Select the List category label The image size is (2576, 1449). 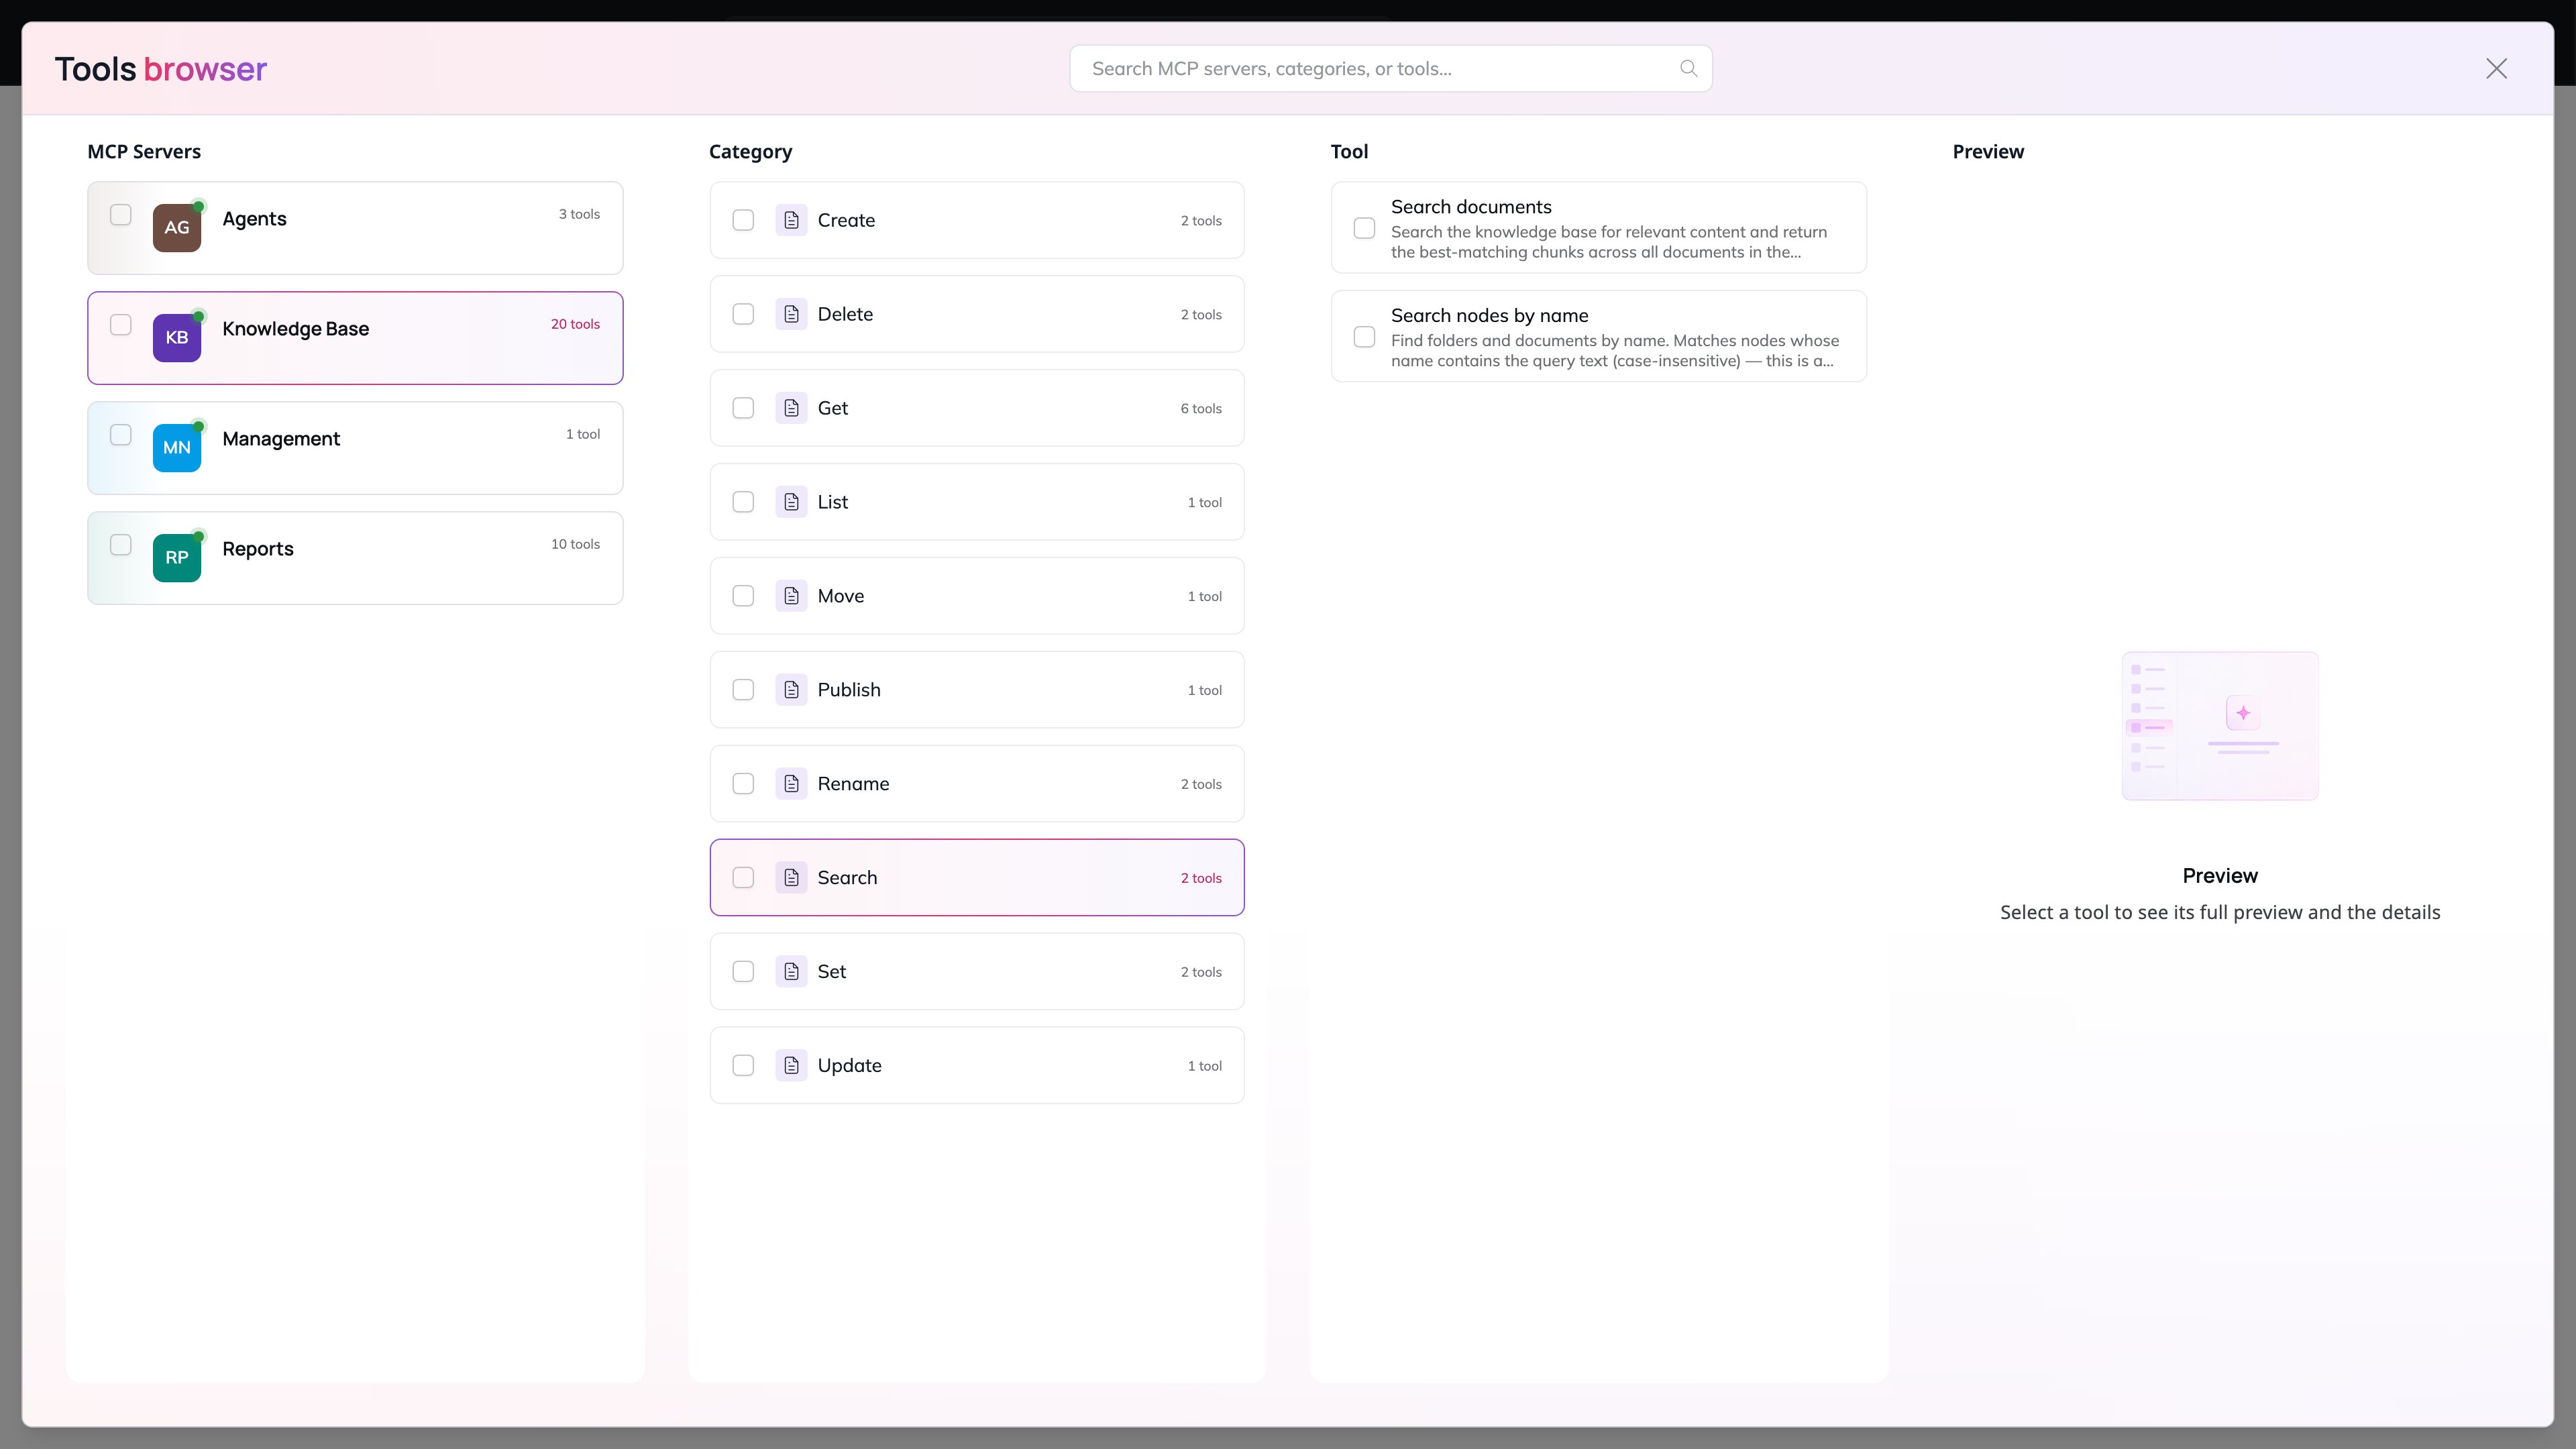coord(832,502)
